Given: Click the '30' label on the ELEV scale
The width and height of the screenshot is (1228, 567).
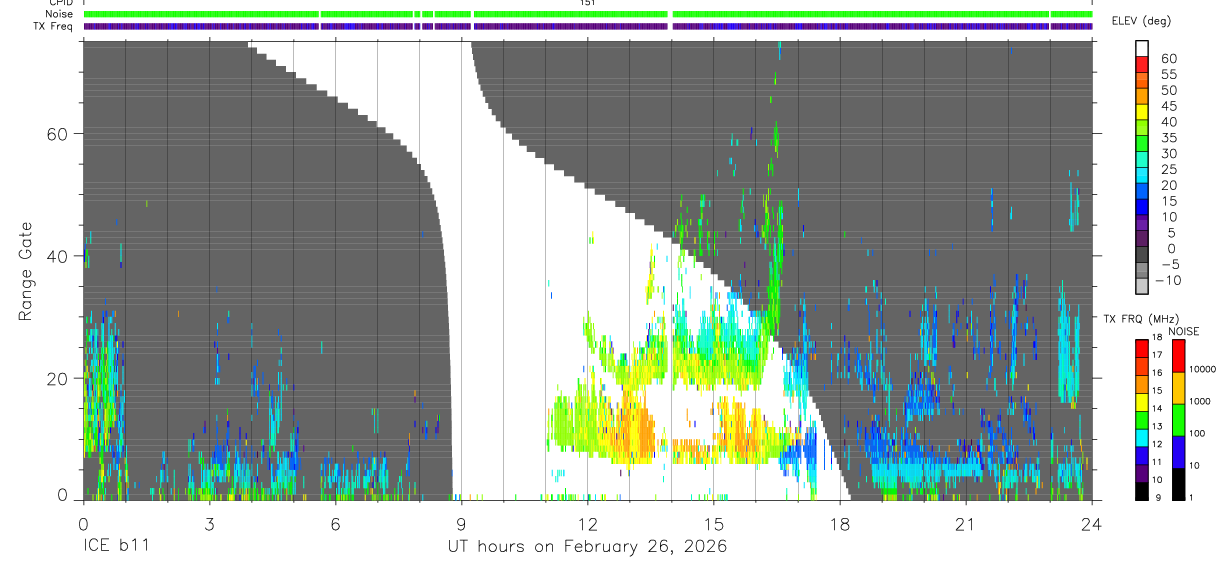Looking at the screenshot, I should 1168,154.
